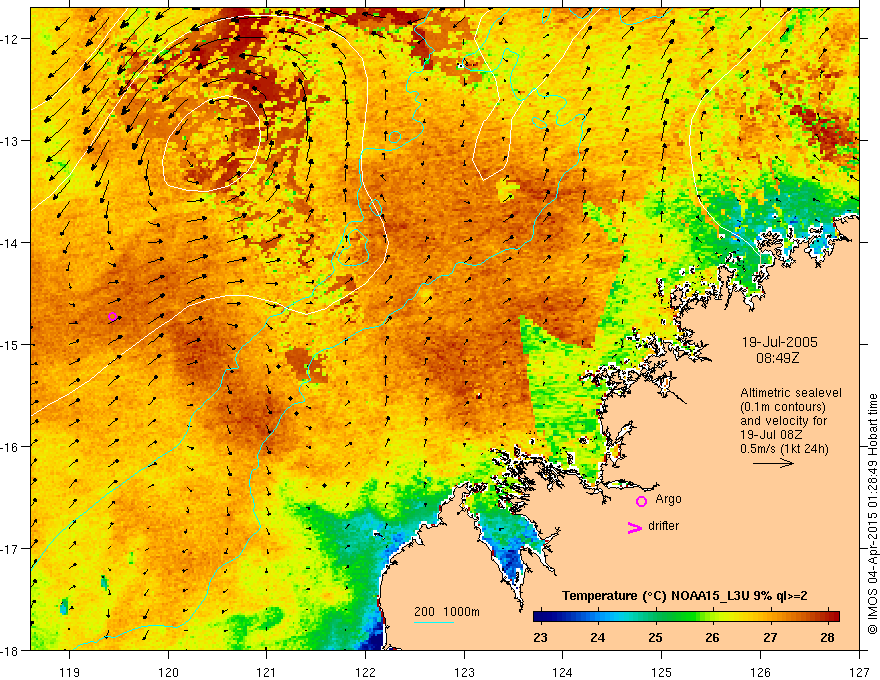880x680 pixels.
Task: Click the magenta Argo circle marker in legend
Action: click(x=641, y=501)
